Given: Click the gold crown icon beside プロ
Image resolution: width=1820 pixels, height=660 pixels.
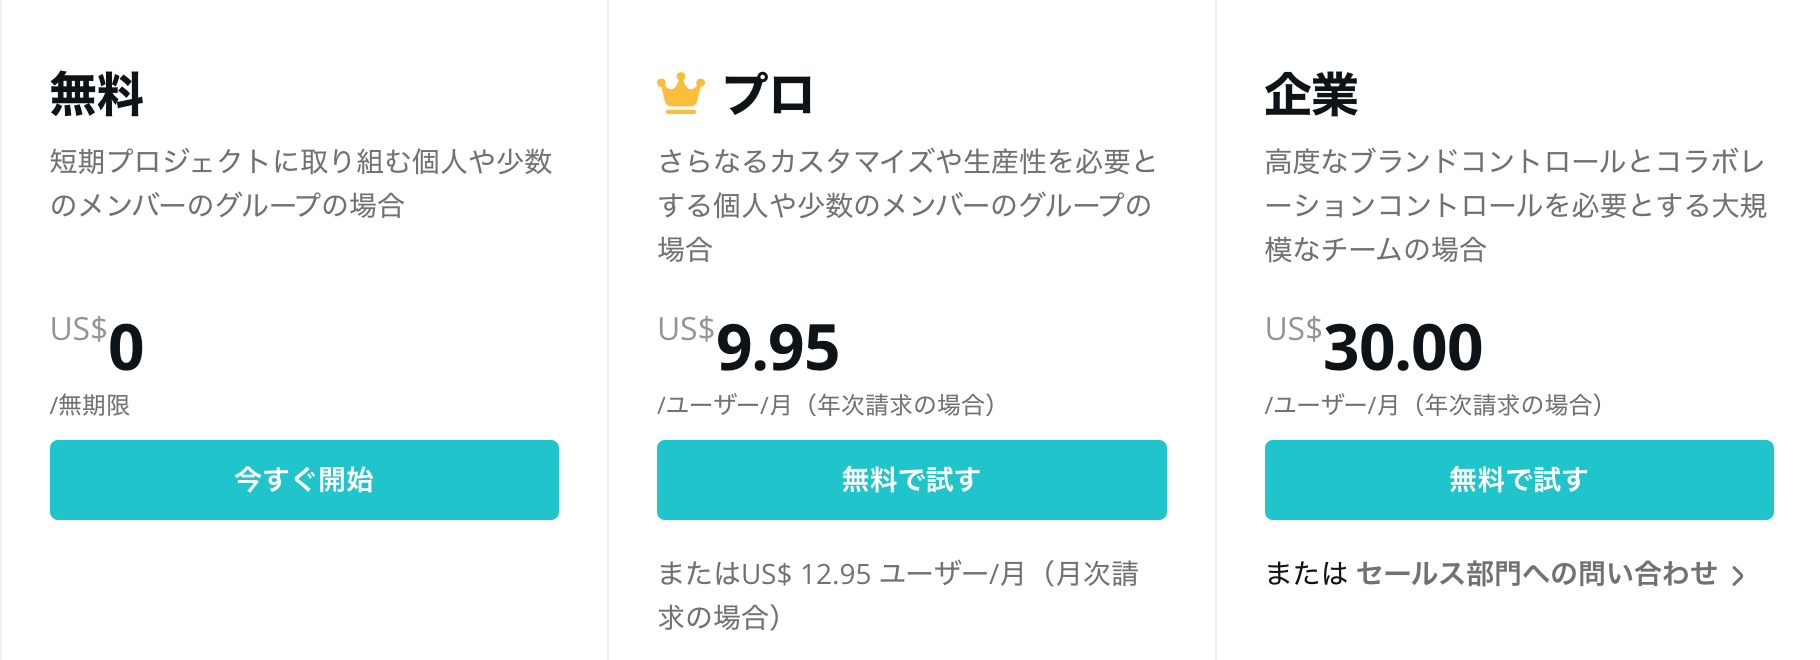Looking at the screenshot, I should coord(681,94).
